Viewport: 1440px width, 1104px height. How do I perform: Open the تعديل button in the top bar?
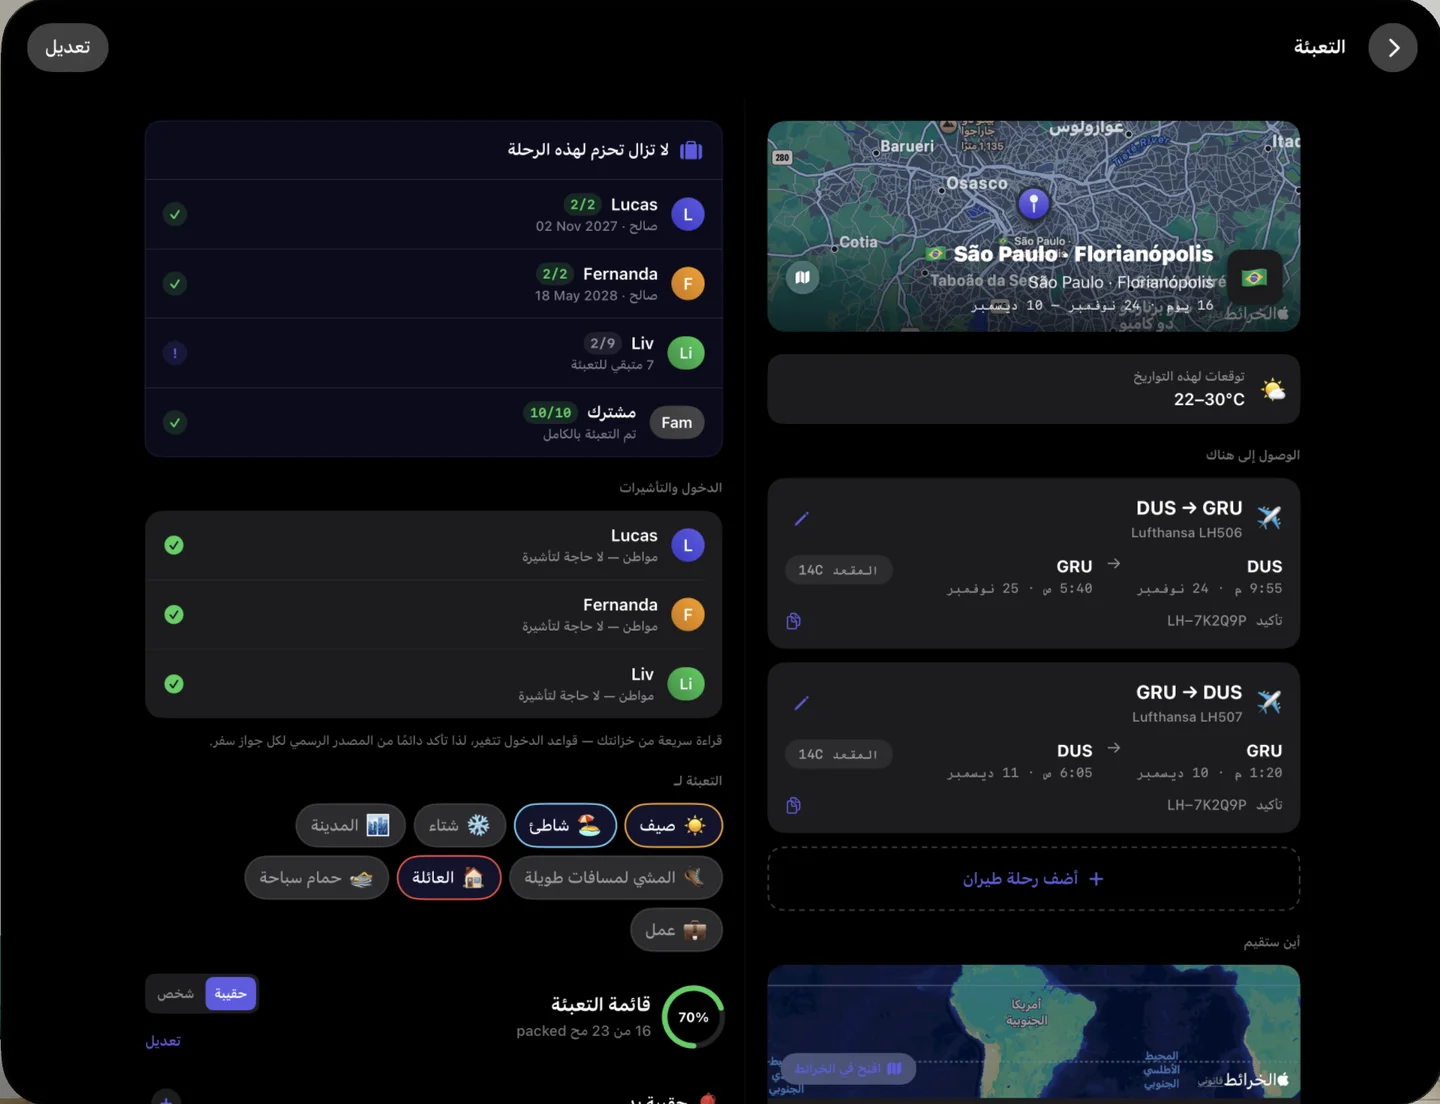tap(68, 48)
